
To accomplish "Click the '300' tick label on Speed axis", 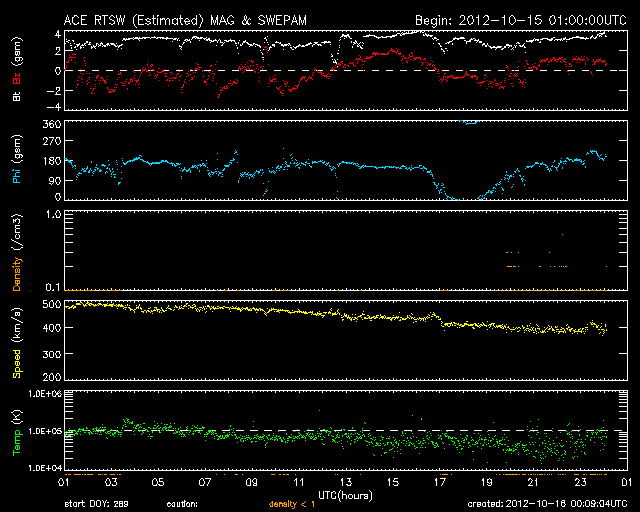I will pyautogui.click(x=52, y=354).
